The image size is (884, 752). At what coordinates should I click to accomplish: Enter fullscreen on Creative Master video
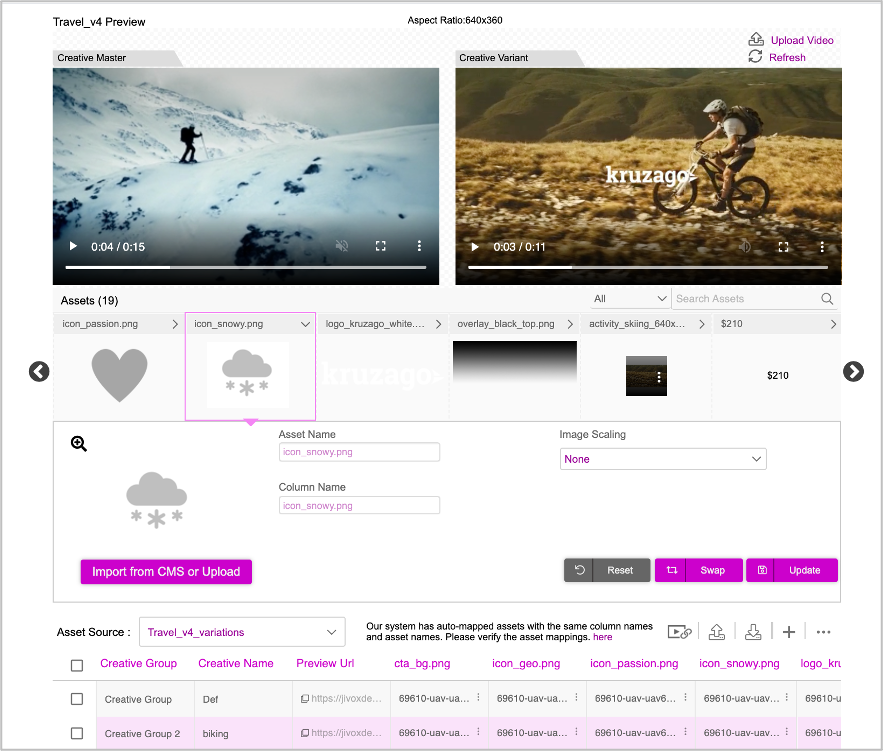pos(381,246)
